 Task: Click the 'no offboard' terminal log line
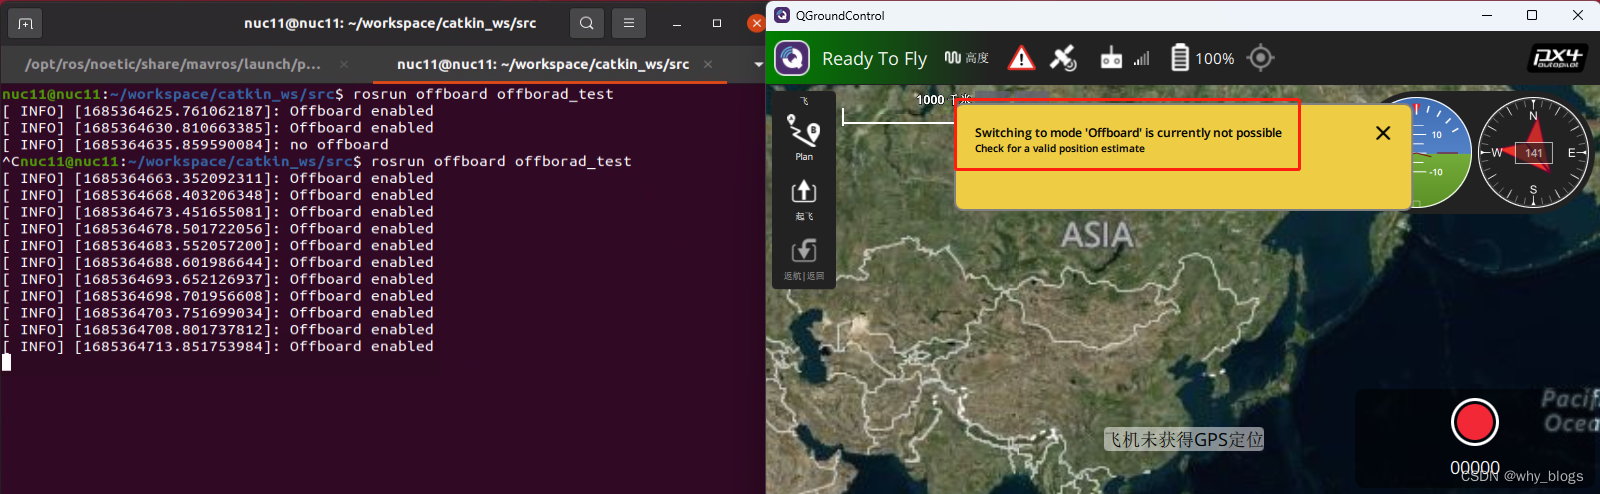(195, 144)
